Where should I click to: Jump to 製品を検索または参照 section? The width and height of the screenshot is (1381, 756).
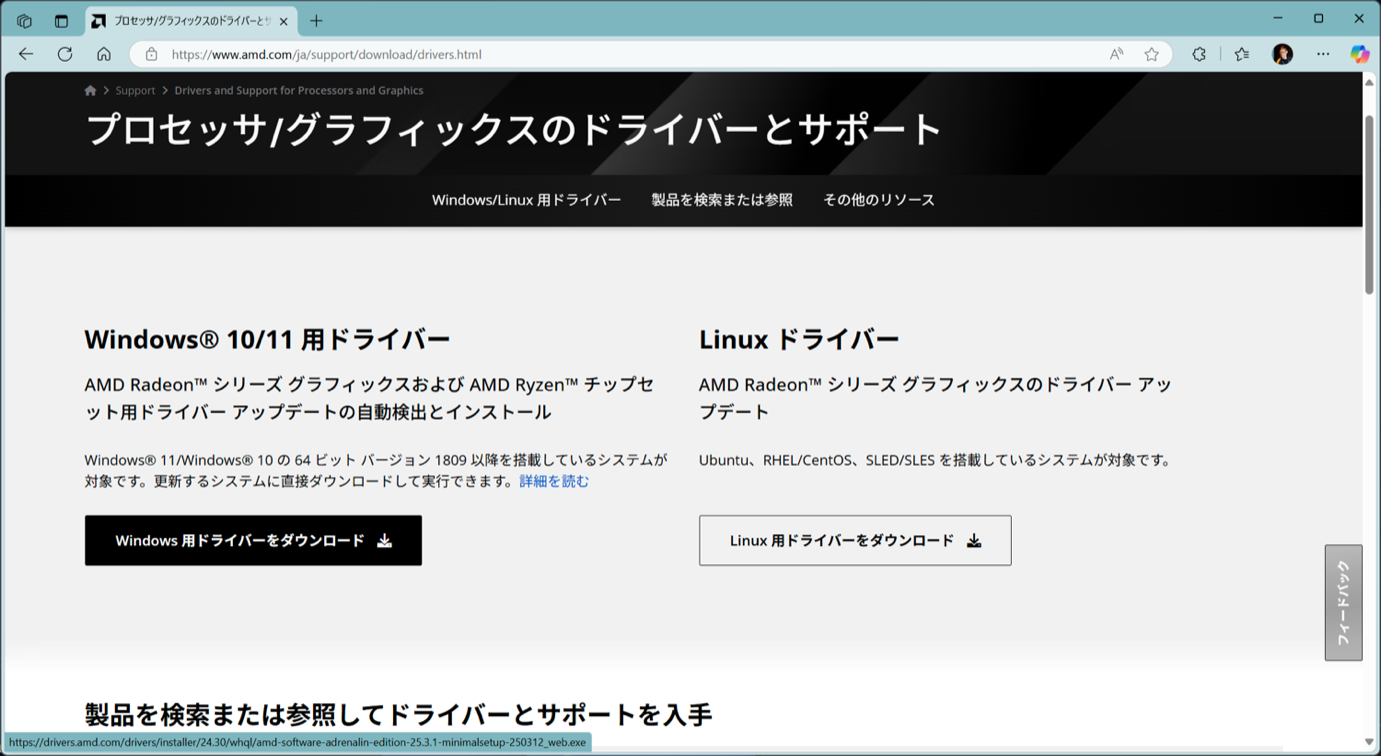(x=722, y=200)
